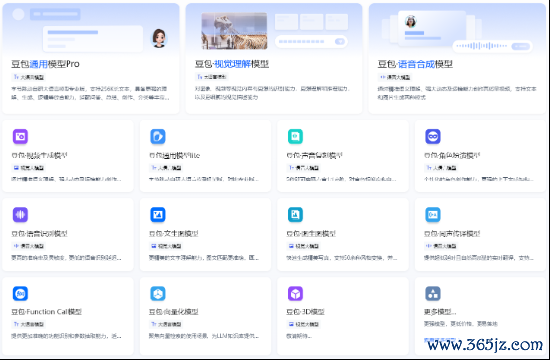This screenshot has width=550, height=360.
Task: Click 语音大模型 tag under 同声传译模型
Action: [x=441, y=246]
